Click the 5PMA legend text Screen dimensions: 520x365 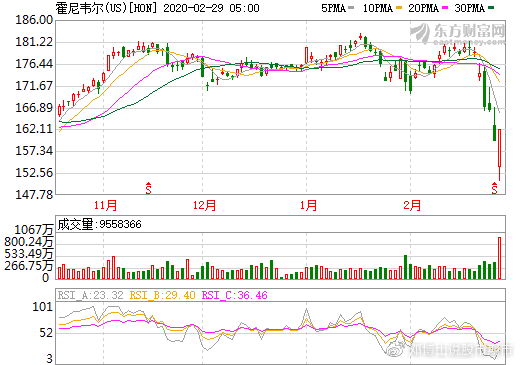[333, 8]
